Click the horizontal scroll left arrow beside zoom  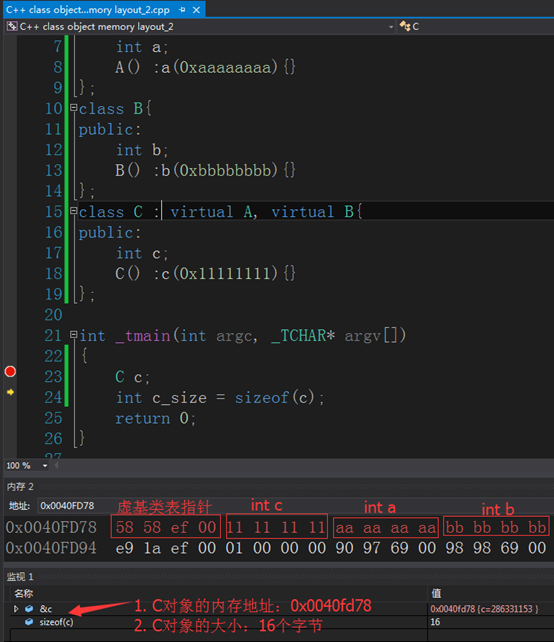coord(57,465)
